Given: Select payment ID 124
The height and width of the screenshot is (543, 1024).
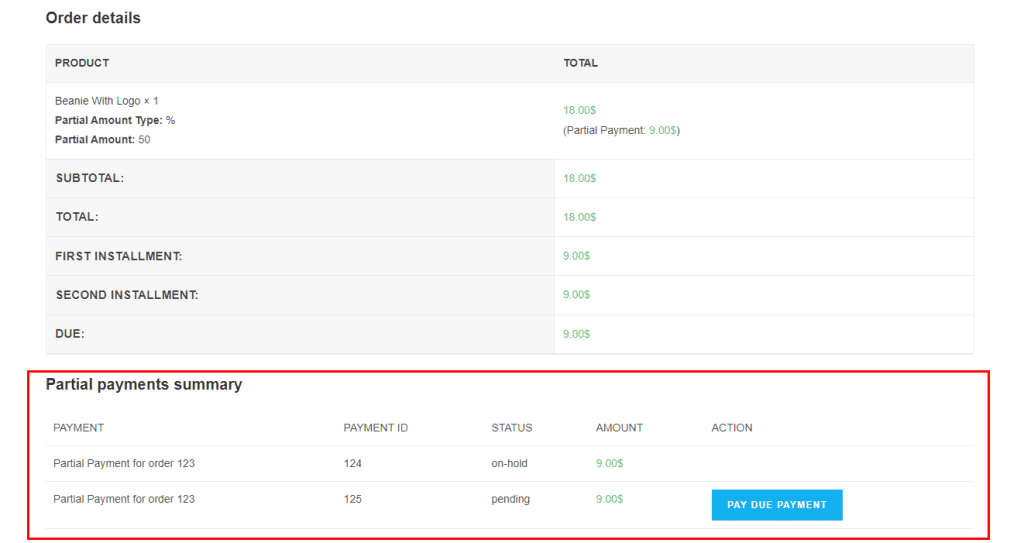Looking at the screenshot, I should [x=352, y=464].
